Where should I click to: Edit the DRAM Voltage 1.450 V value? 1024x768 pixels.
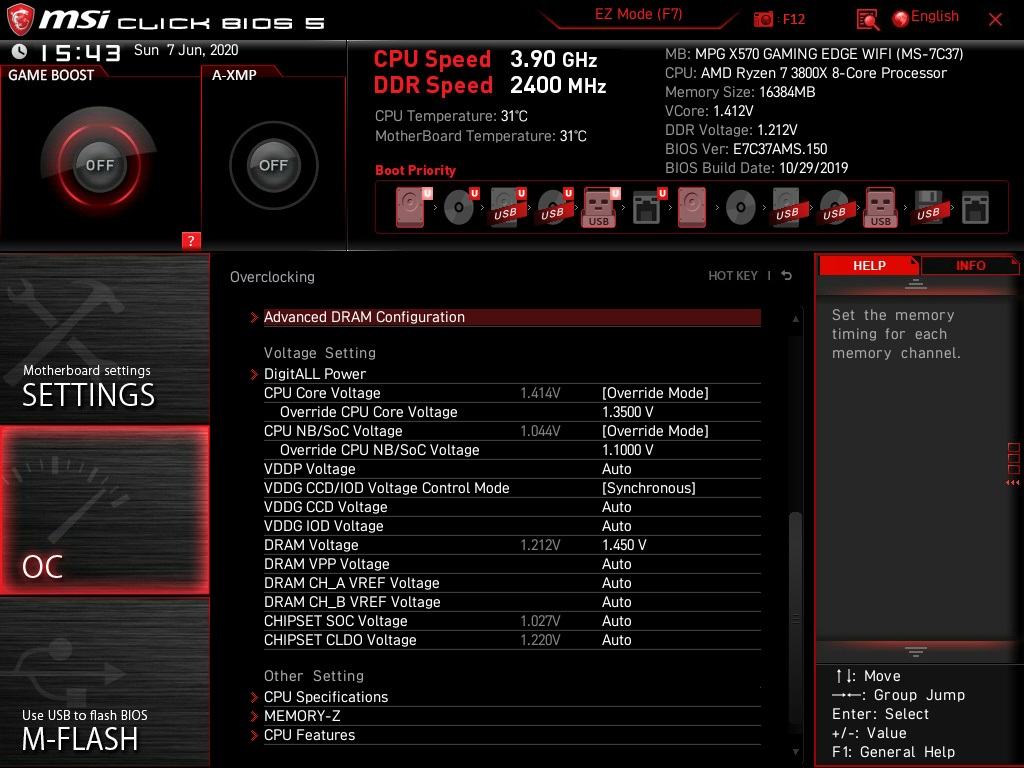[624, 545]
